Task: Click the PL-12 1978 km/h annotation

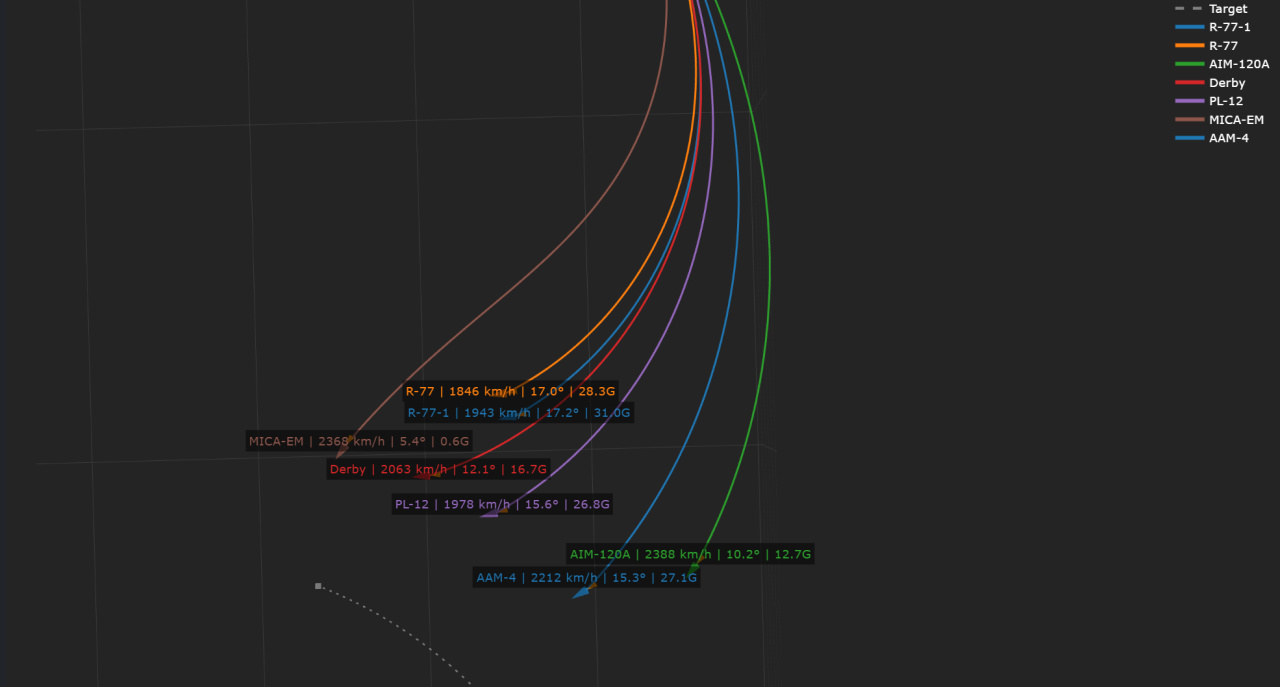Action: pyautogui.click(x=502, y=504)
